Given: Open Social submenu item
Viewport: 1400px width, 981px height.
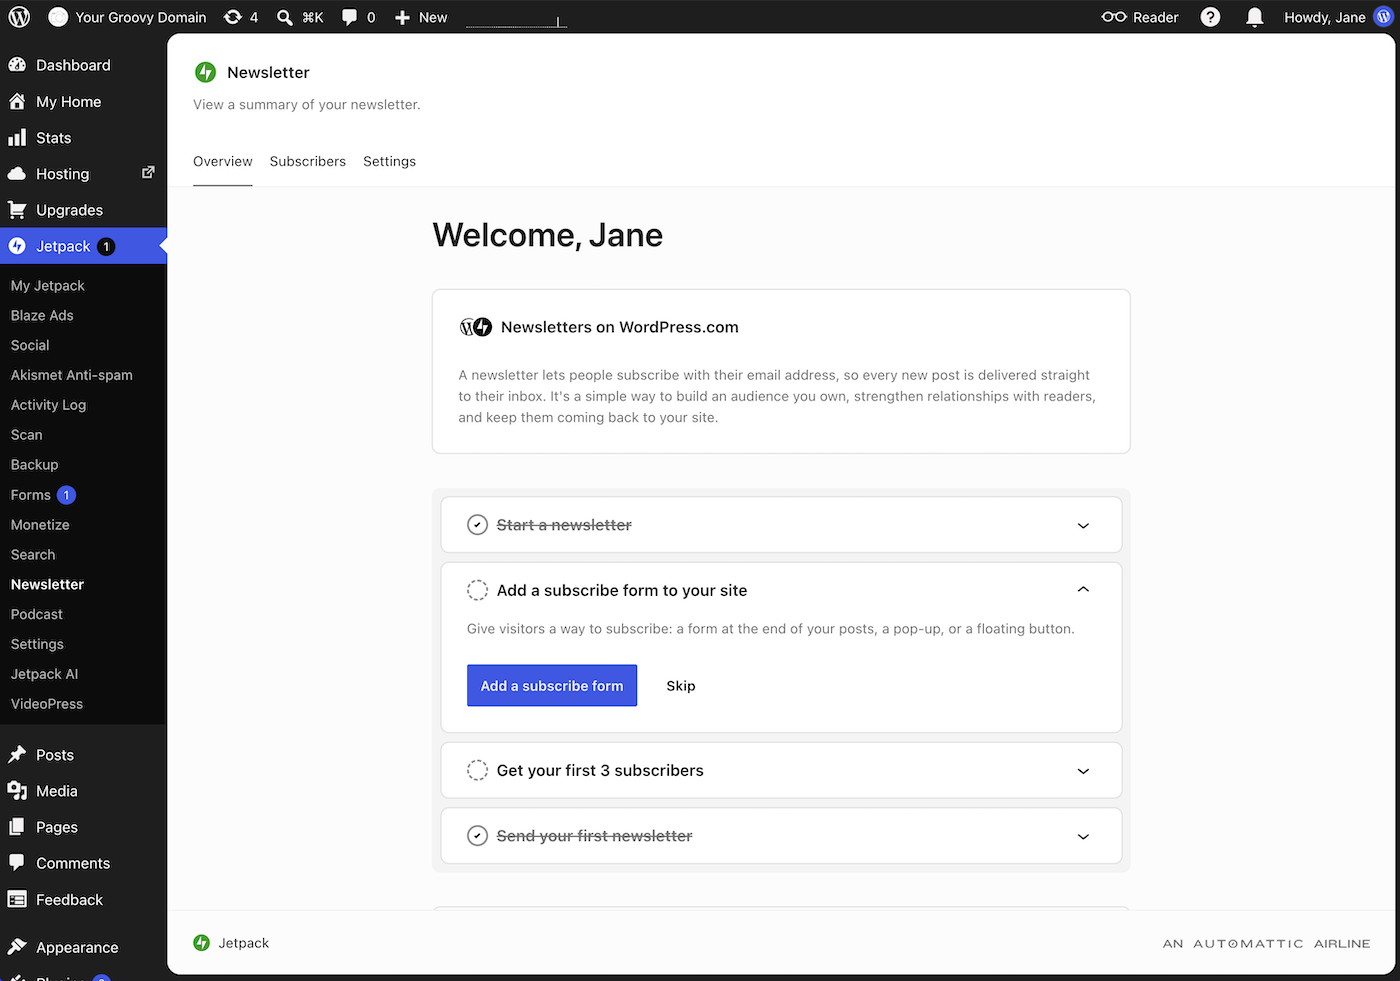Looking at the screenshot, I should [30, 345].
